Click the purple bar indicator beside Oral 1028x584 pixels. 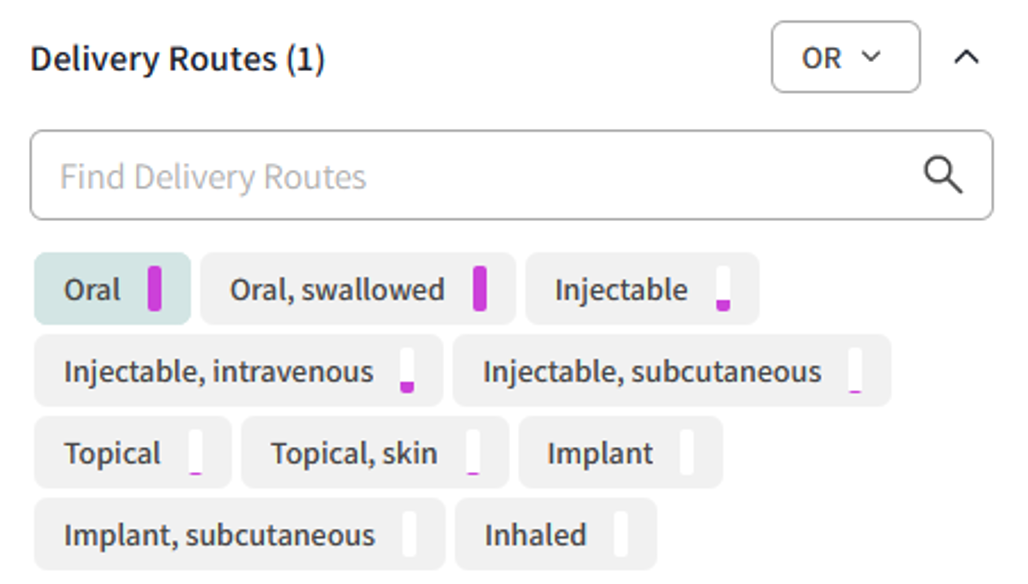(x=155, y=288)
